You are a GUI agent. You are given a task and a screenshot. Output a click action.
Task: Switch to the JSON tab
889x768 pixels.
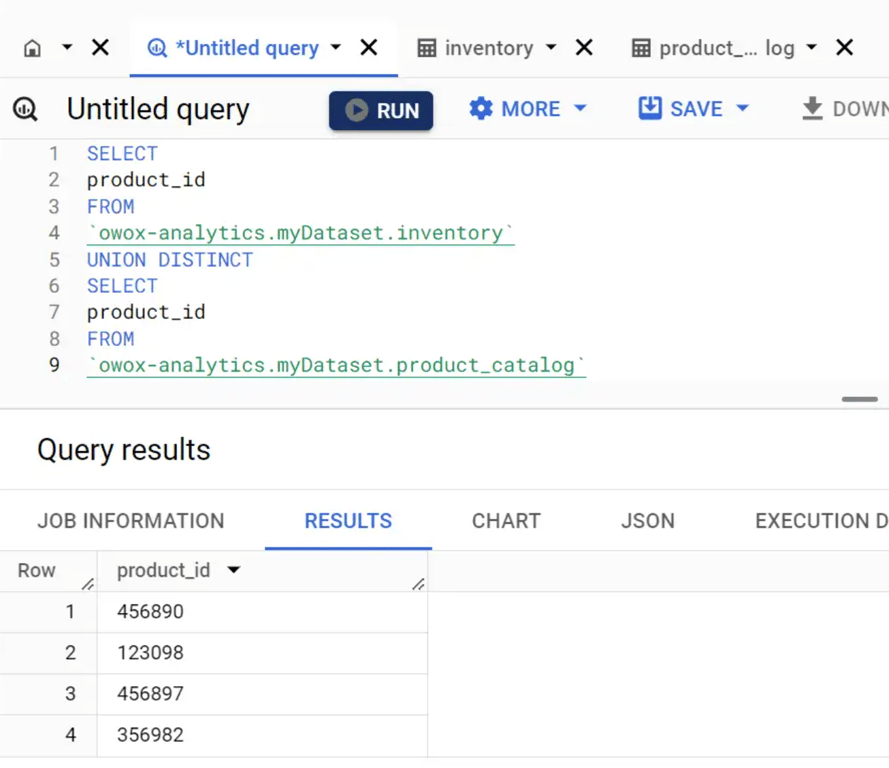648,521
